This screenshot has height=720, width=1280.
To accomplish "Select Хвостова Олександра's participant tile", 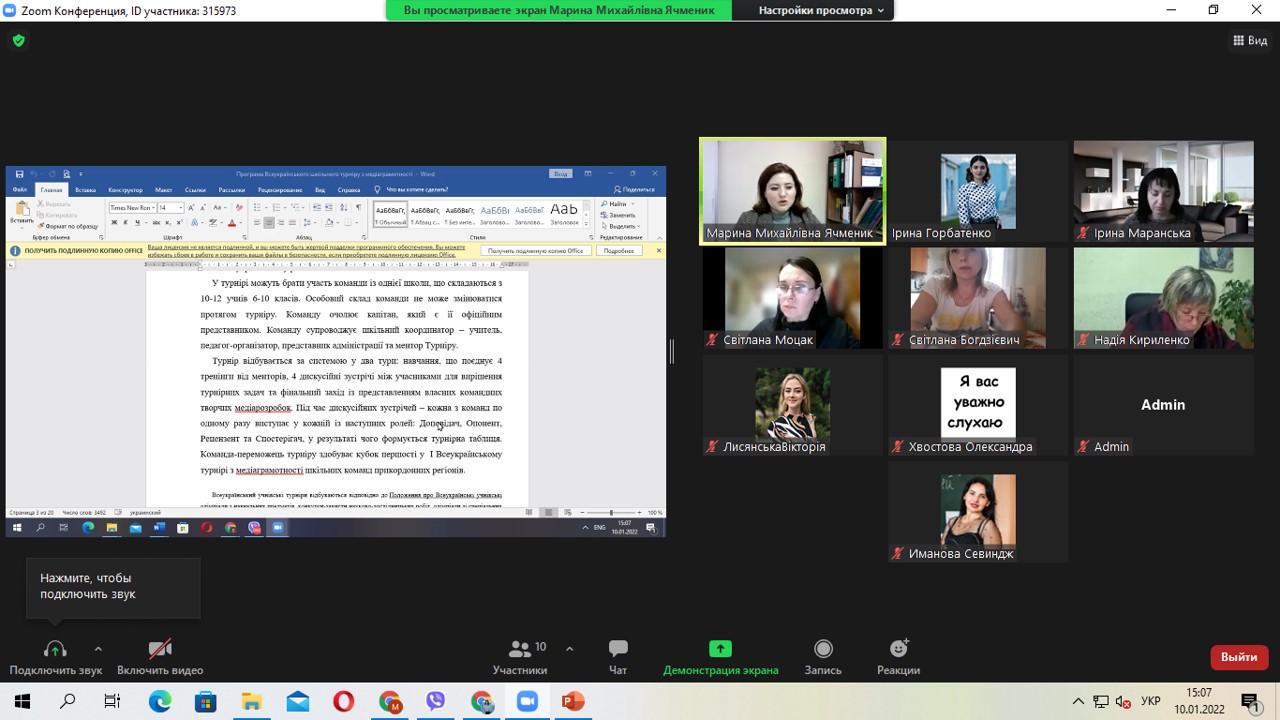I will tap(977, 405).
